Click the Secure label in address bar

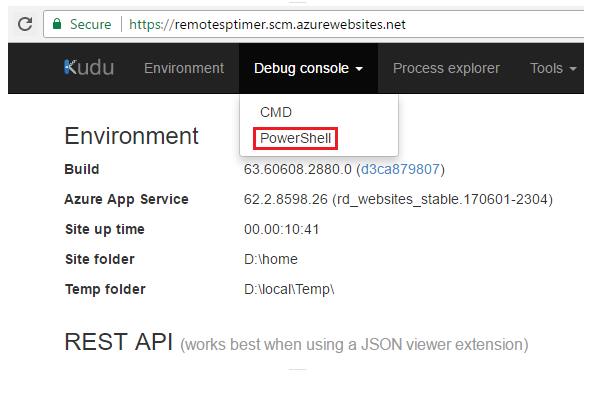[x=90, y=24]
